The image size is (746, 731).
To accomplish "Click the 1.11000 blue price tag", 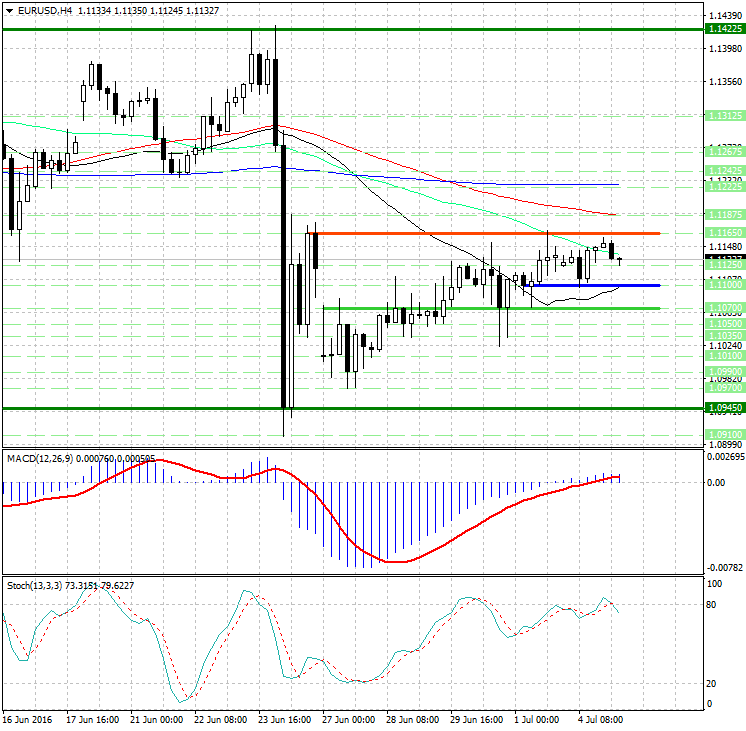I will coord(724,285).
